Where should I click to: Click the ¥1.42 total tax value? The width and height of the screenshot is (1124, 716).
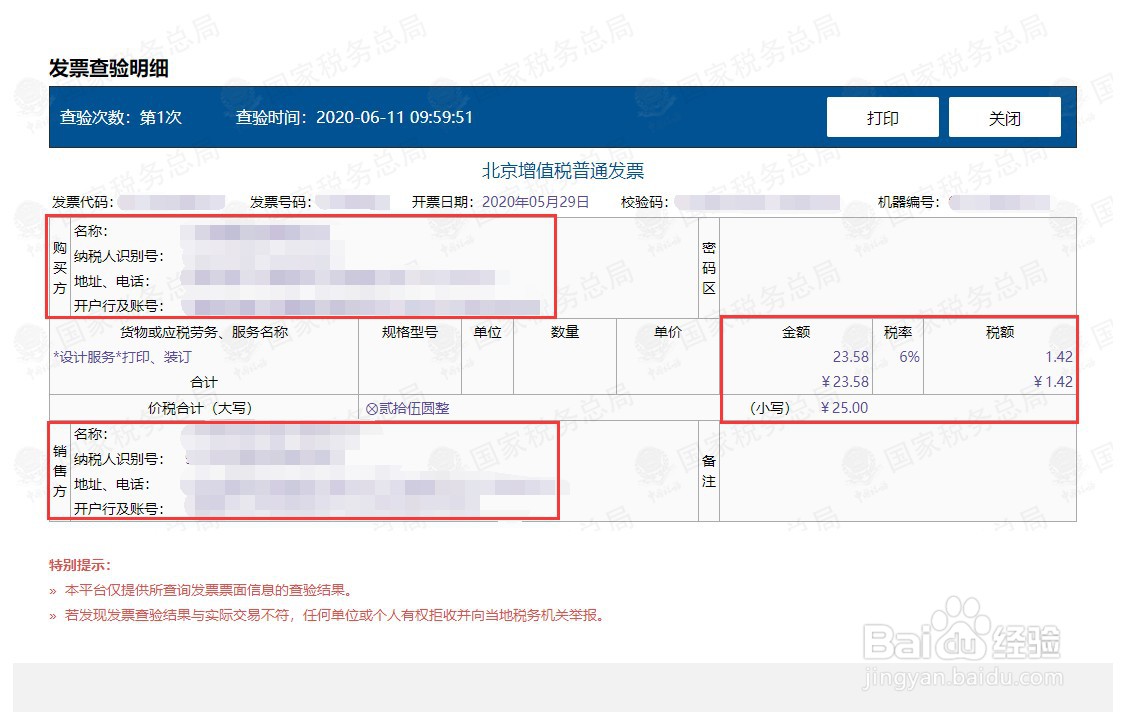point(1053,382)
